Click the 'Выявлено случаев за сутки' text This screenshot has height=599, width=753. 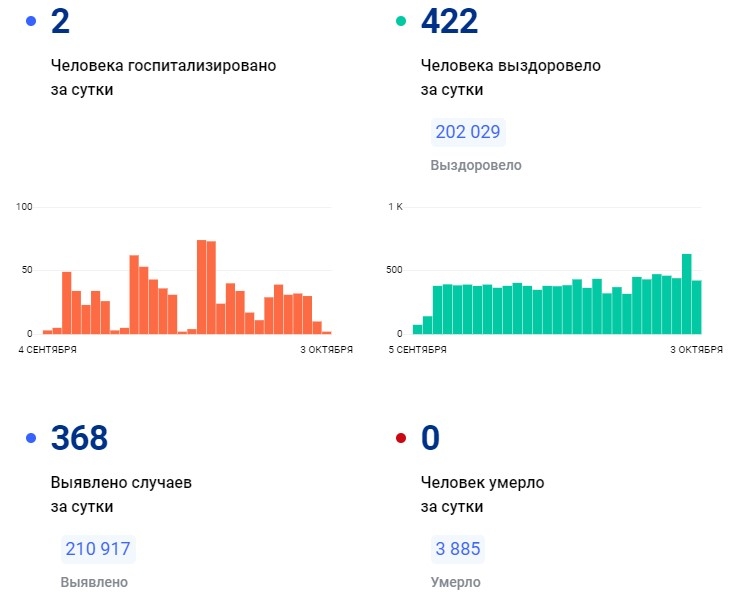coord(120,494)
